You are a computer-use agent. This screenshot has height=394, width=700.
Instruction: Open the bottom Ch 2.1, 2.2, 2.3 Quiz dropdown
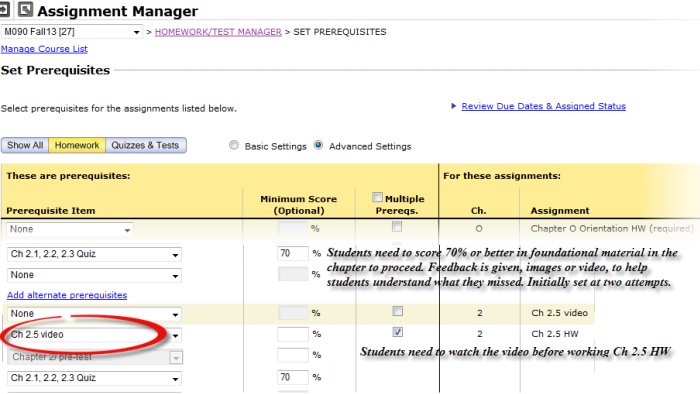click(x=94, y=378)
